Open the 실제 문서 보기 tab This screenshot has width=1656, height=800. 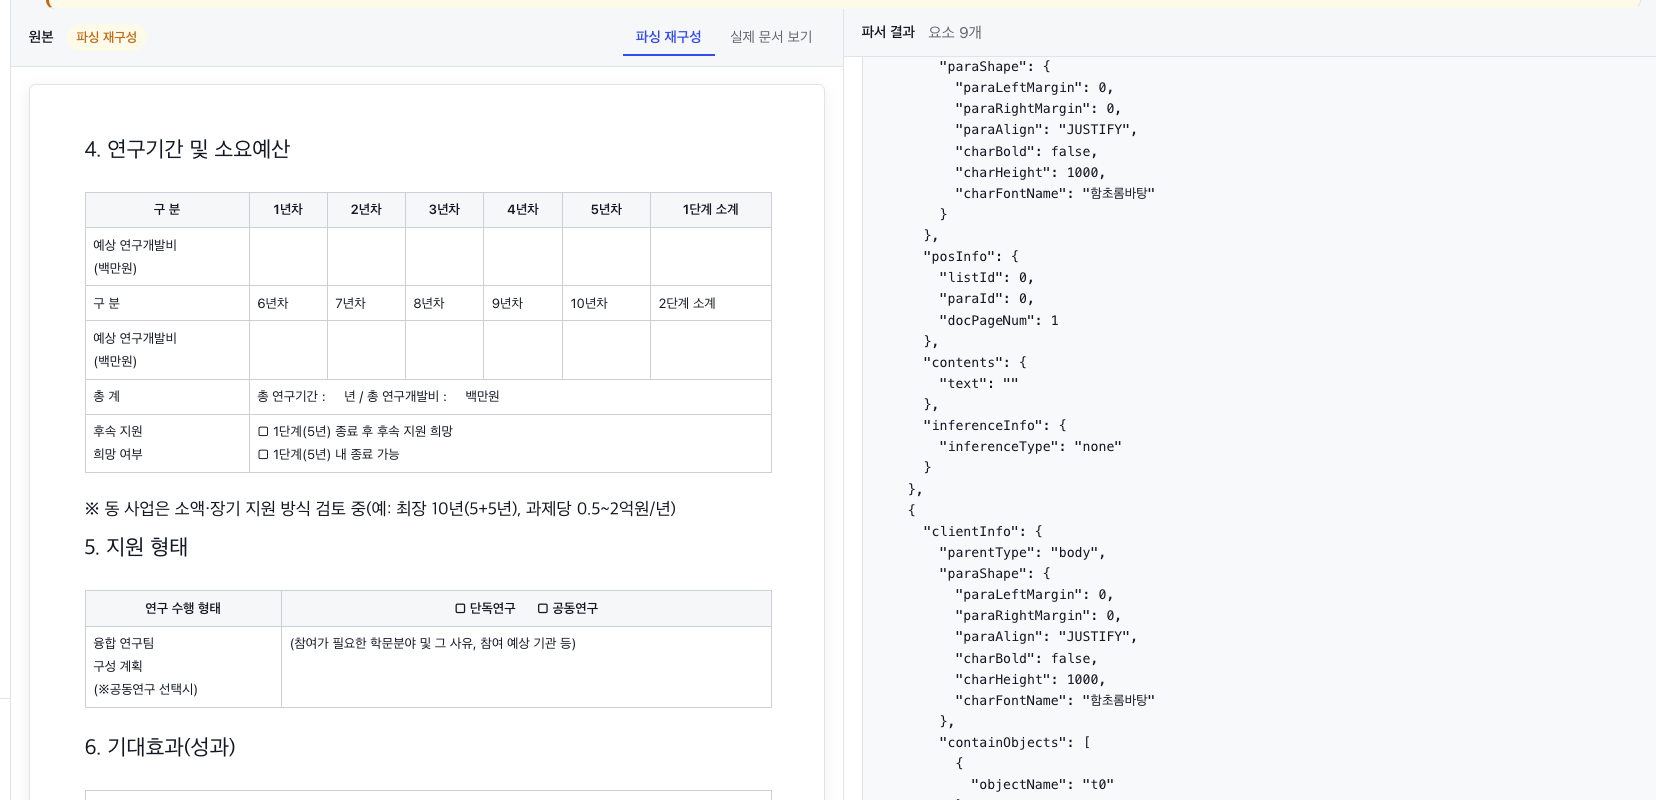(771, 37)
